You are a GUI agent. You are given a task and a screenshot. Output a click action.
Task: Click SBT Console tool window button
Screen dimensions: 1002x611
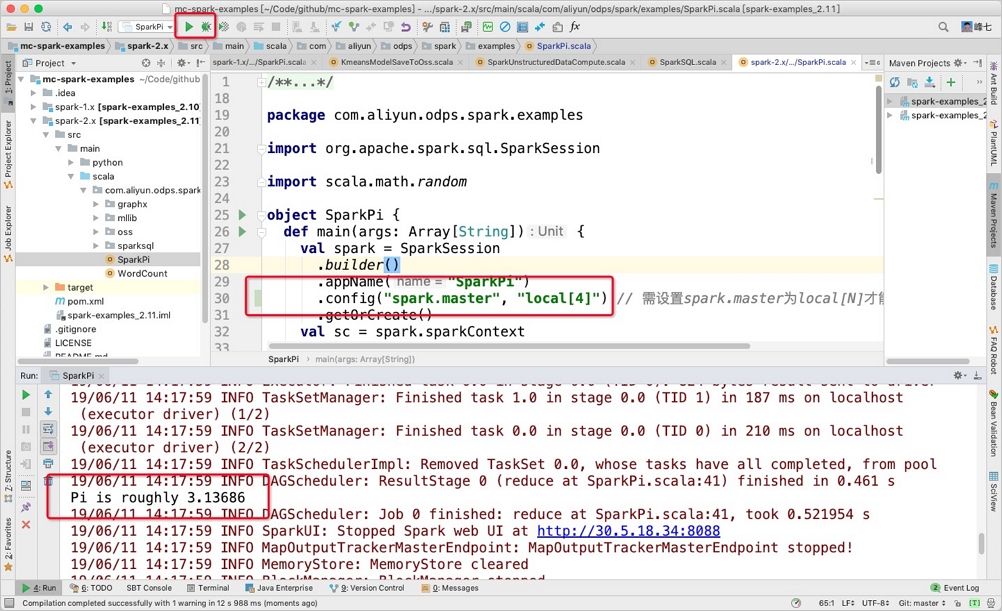click(x=149, y=588)
